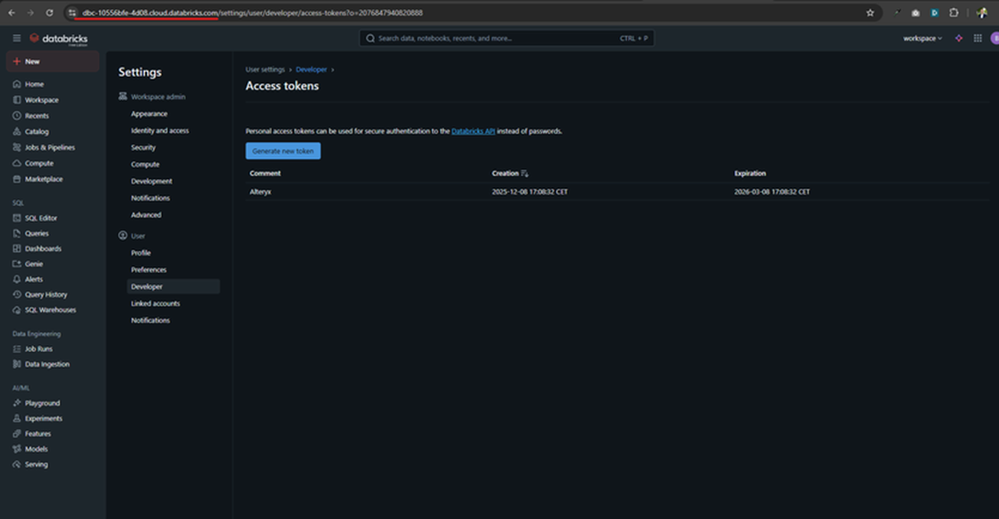Open the Databricks API link
The image size is (999, 519).
click(x=473, y=131)
